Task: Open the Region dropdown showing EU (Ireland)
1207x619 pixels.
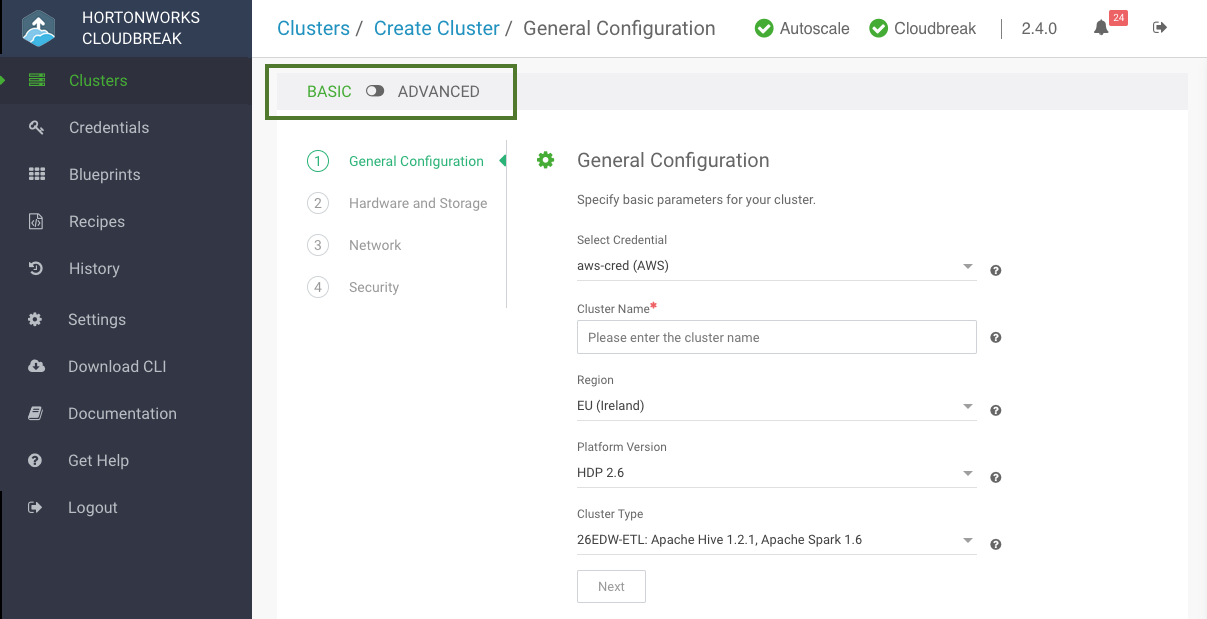Action: point(776,406)
